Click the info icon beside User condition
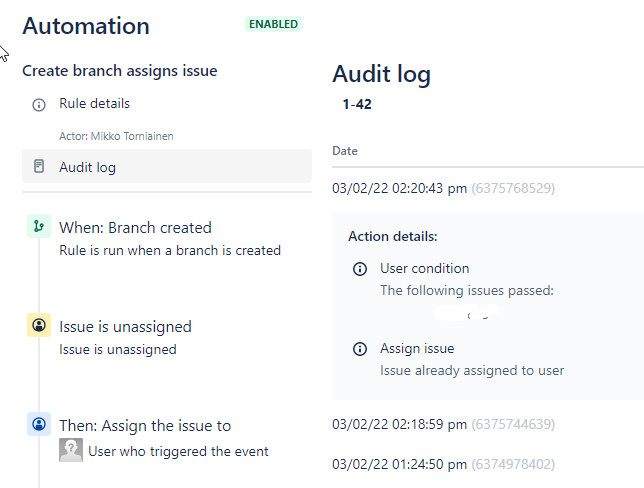The height and width of the screenshot is (488, 644). [360, 269]
